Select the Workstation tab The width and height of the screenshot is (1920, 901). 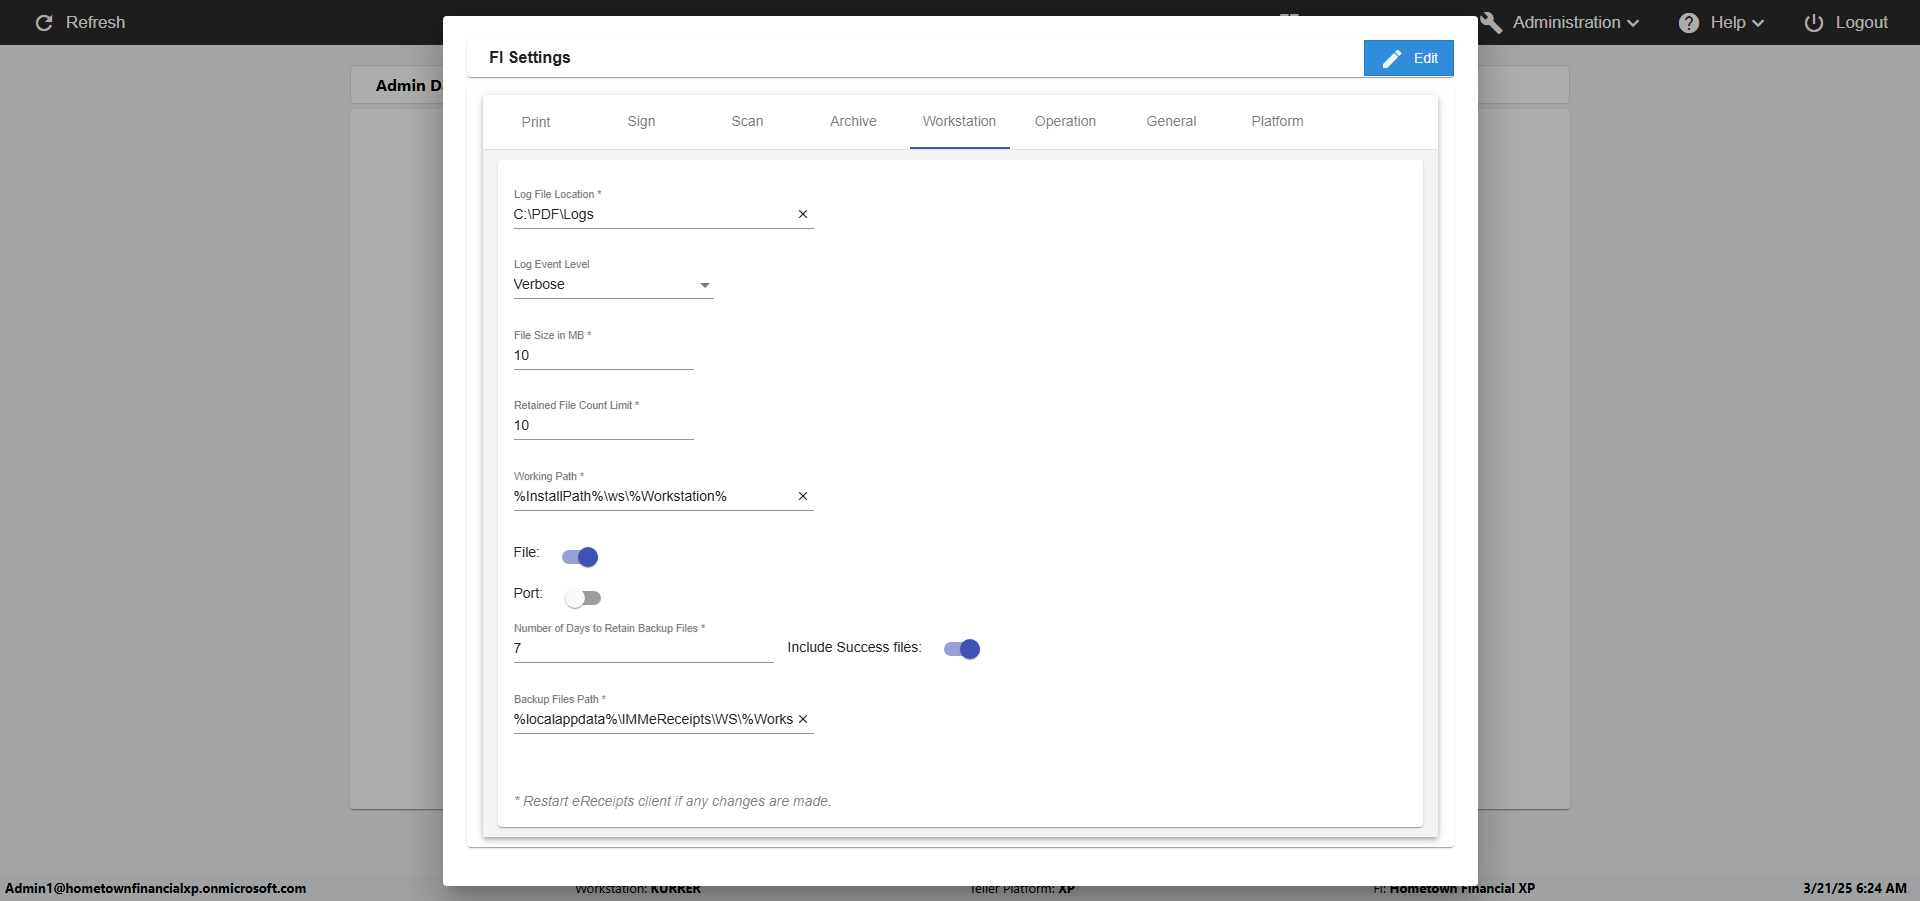point(959,122)
